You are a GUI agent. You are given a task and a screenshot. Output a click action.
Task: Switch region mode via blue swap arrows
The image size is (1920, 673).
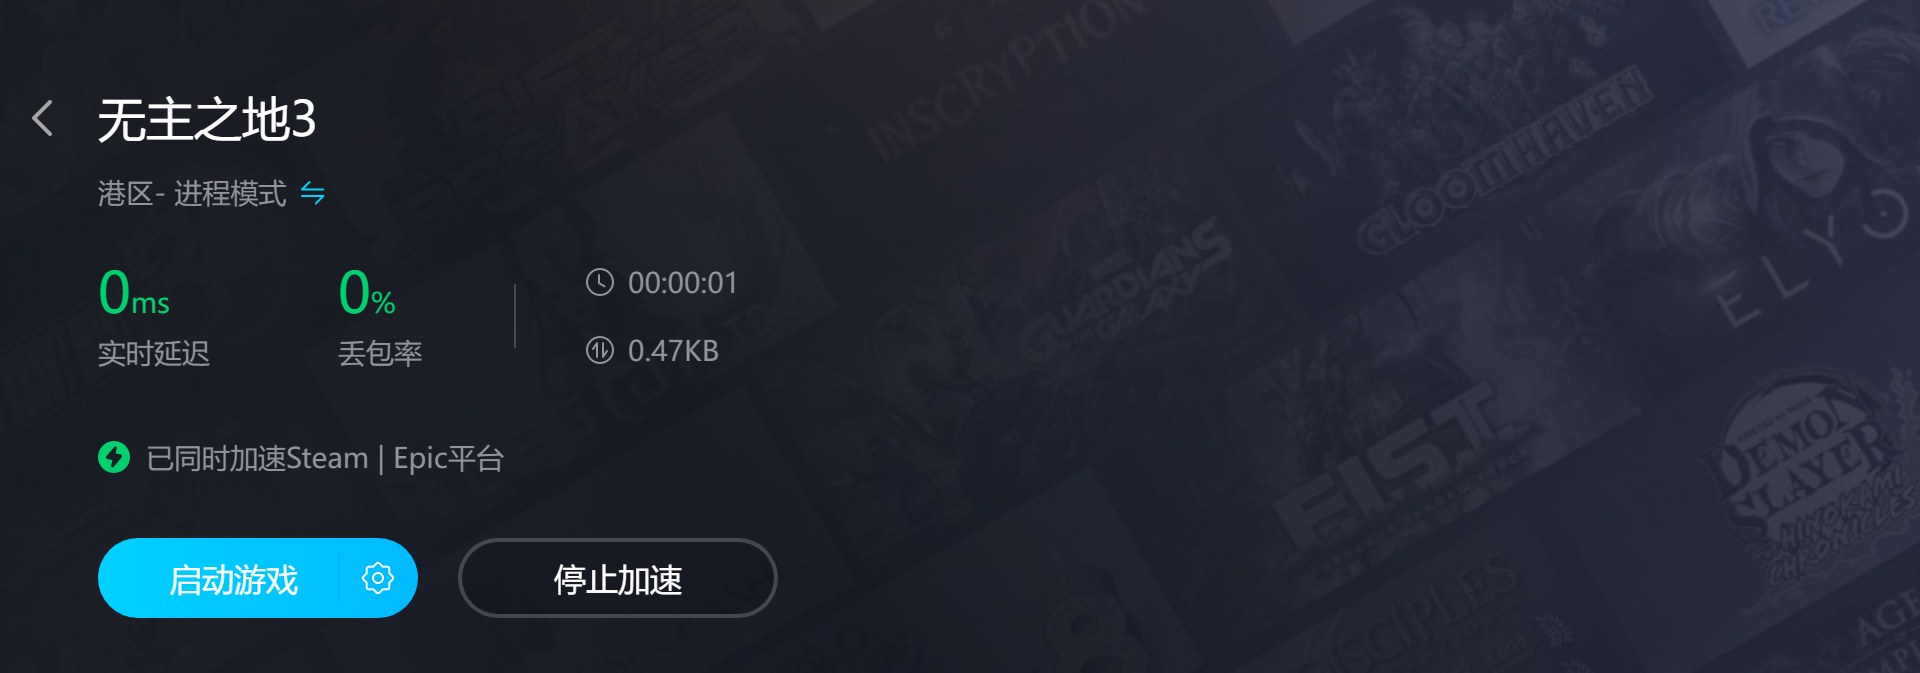click(313, 193)
